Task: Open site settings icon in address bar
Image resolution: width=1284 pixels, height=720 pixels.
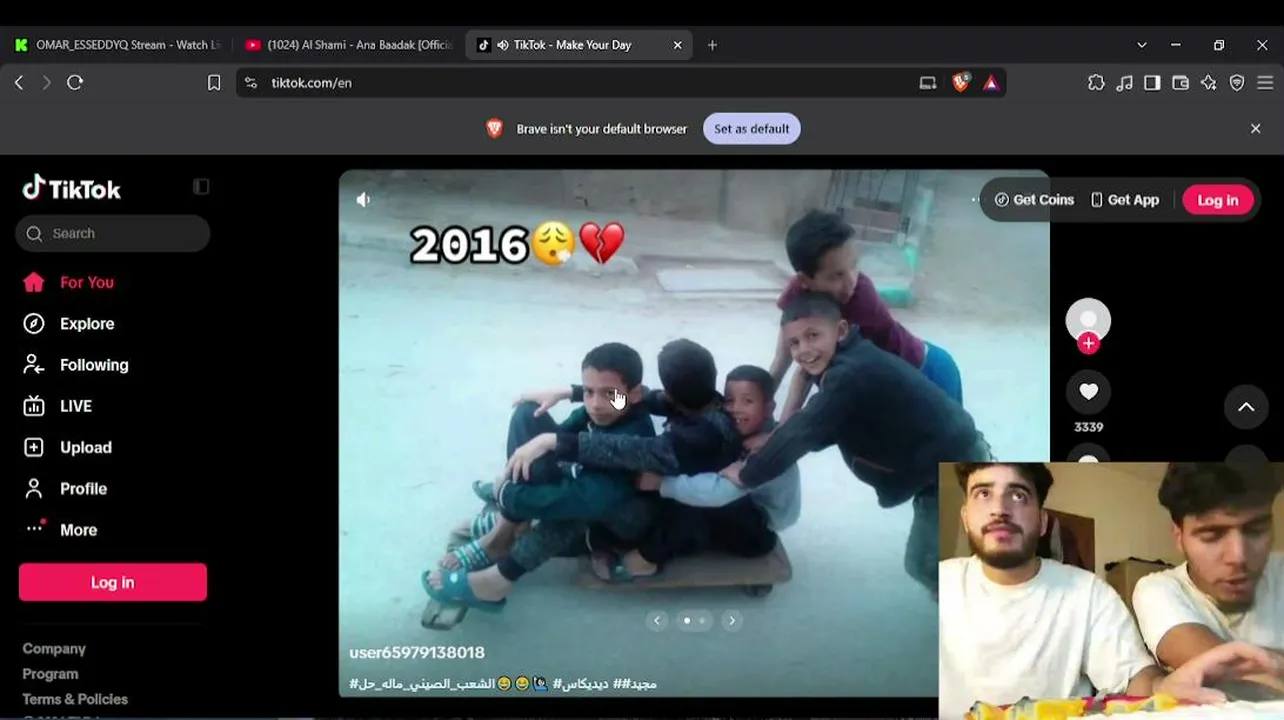Action: pos(251,83)
